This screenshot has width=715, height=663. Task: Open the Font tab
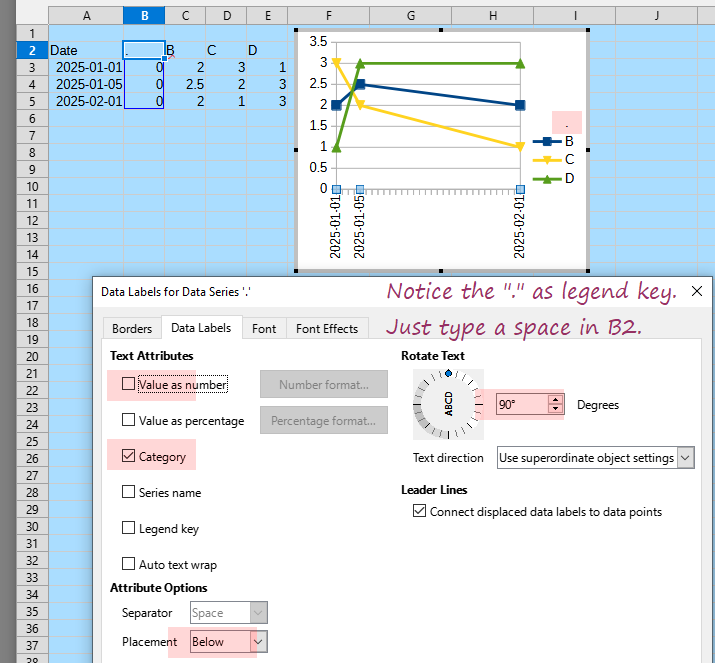click(264, 329)
